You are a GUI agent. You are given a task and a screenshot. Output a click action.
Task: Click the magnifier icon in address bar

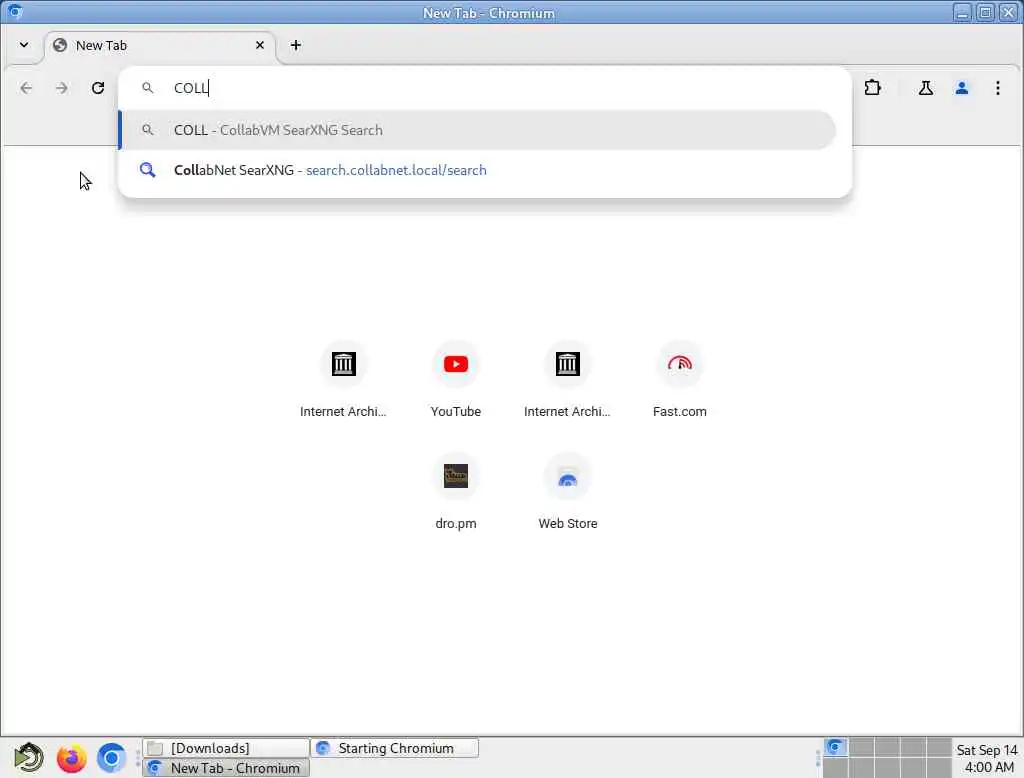(x=148, y=88)
